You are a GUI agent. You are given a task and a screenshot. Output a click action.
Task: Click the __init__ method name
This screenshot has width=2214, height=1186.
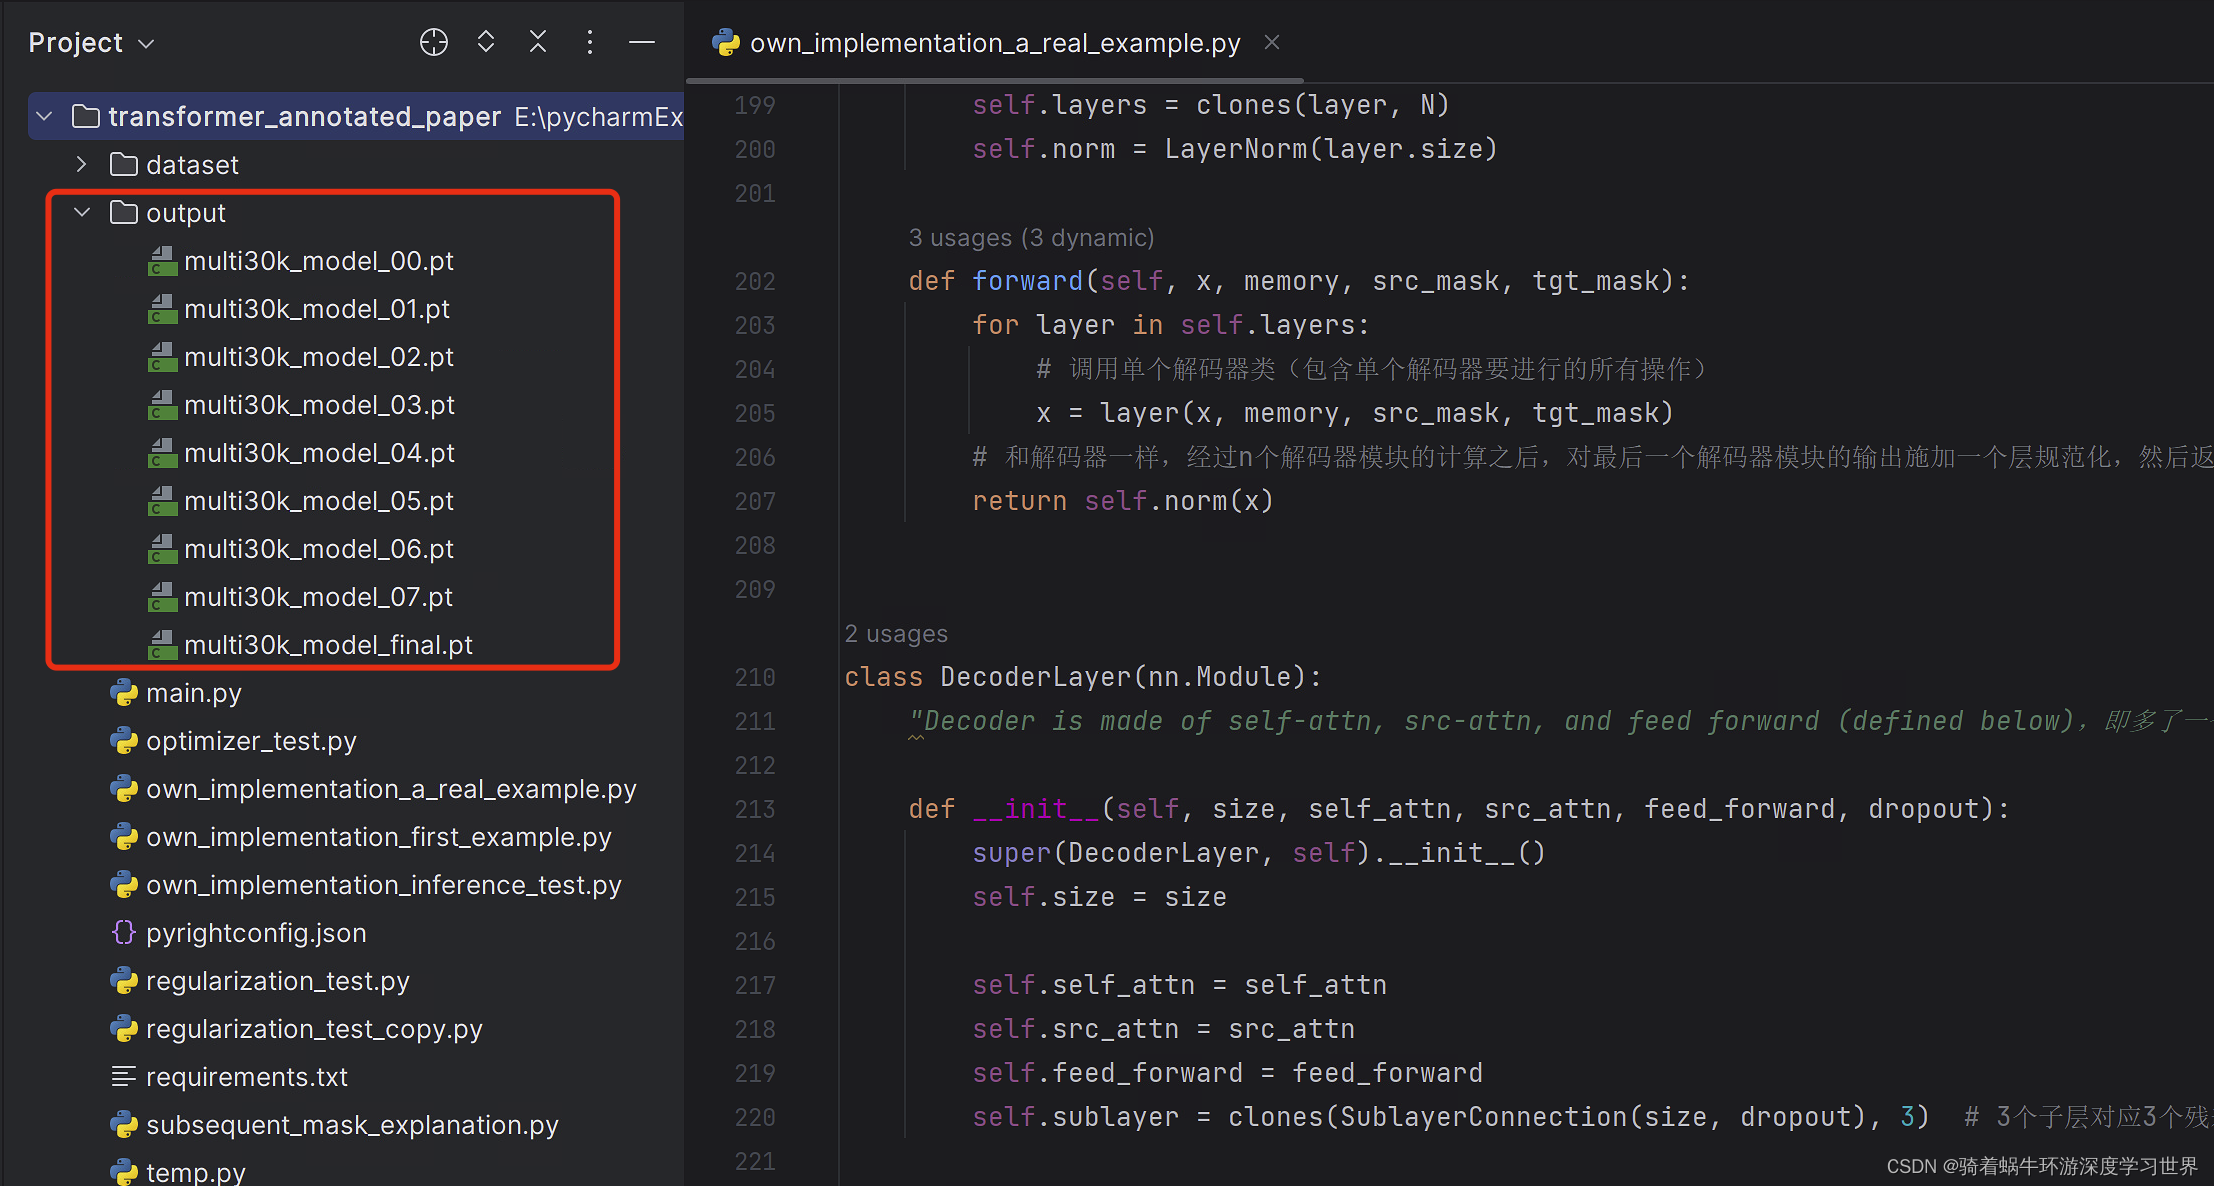click(x=1036, y=809)
